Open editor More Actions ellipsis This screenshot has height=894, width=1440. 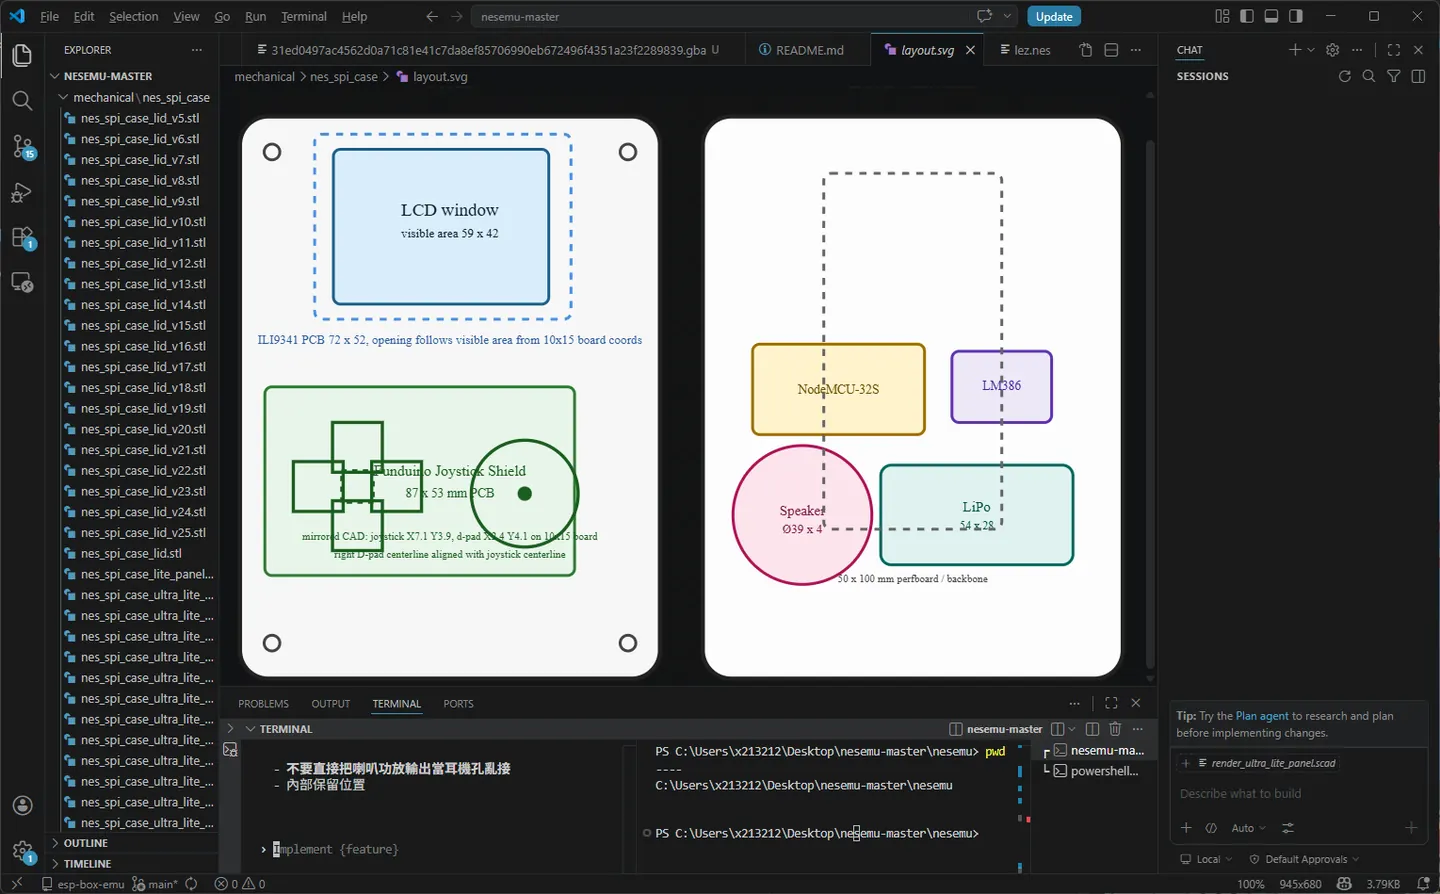tap(1136, 50)
